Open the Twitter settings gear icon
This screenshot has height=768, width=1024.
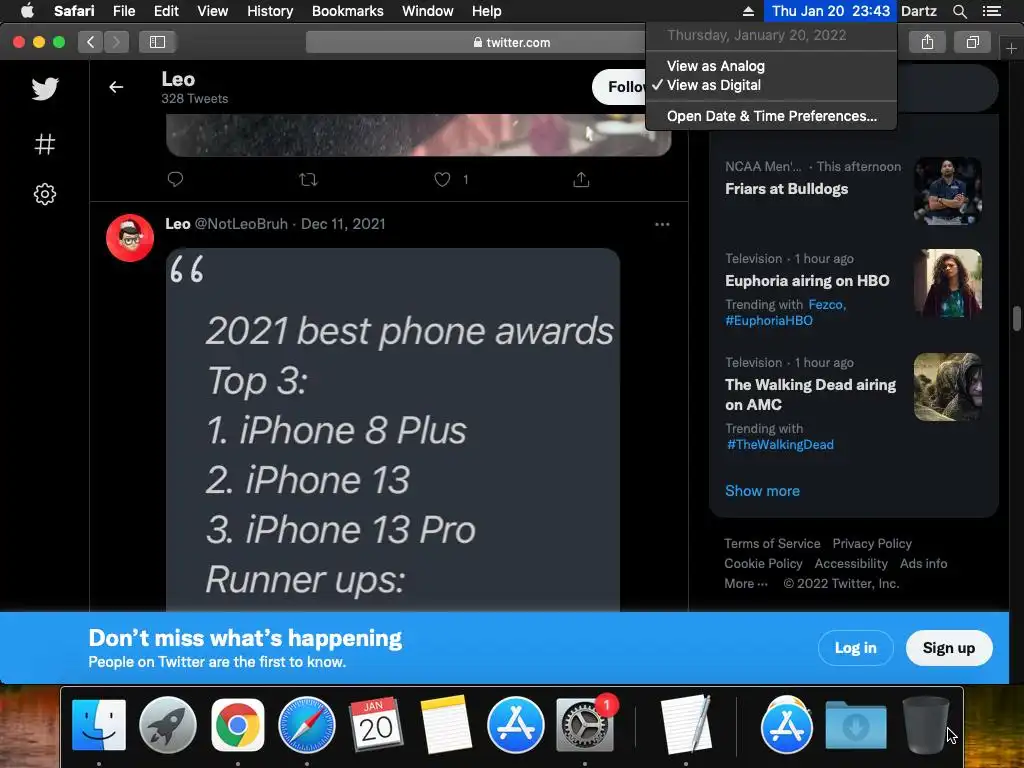click(x=45, y=194)
